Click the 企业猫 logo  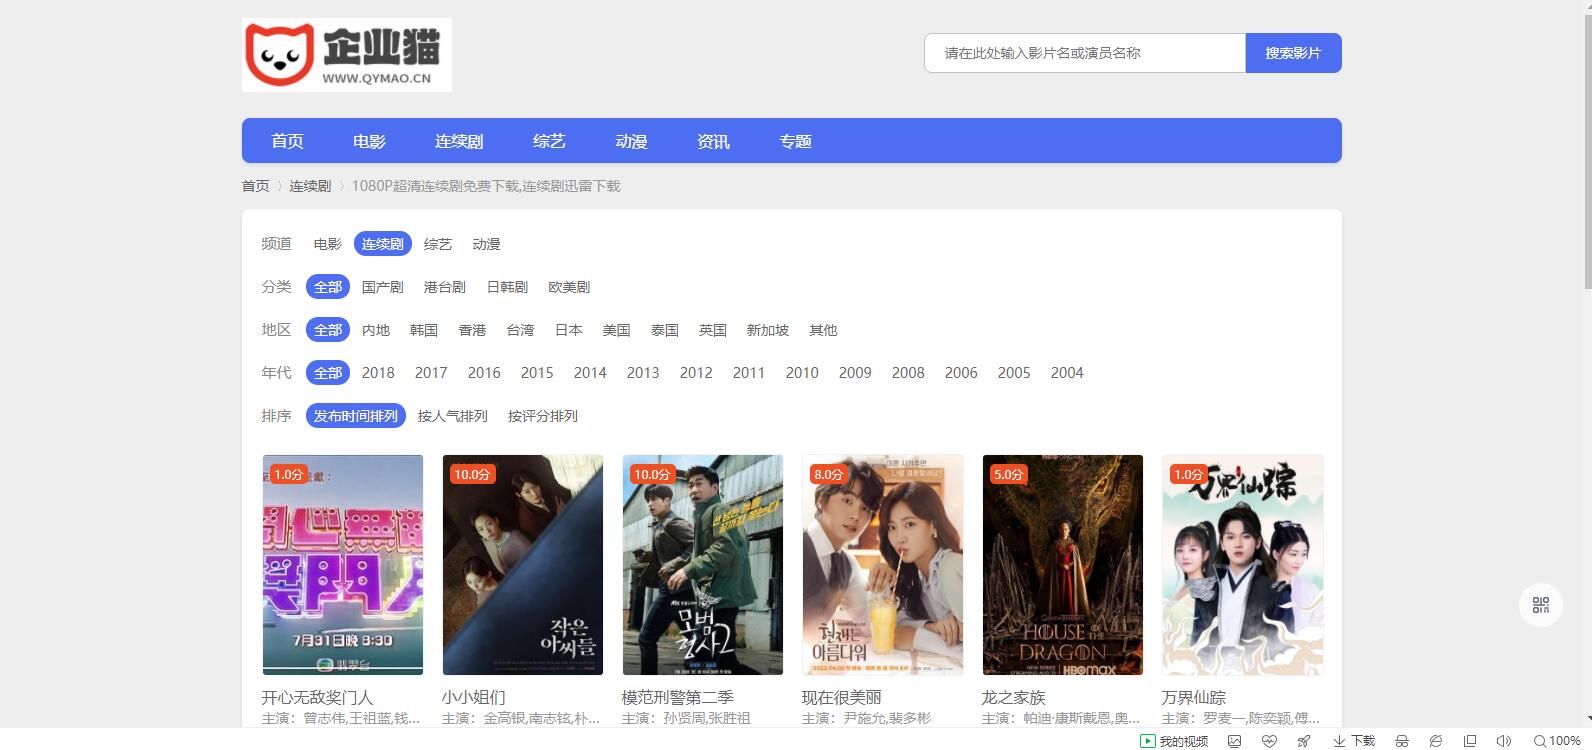point(347,55)
